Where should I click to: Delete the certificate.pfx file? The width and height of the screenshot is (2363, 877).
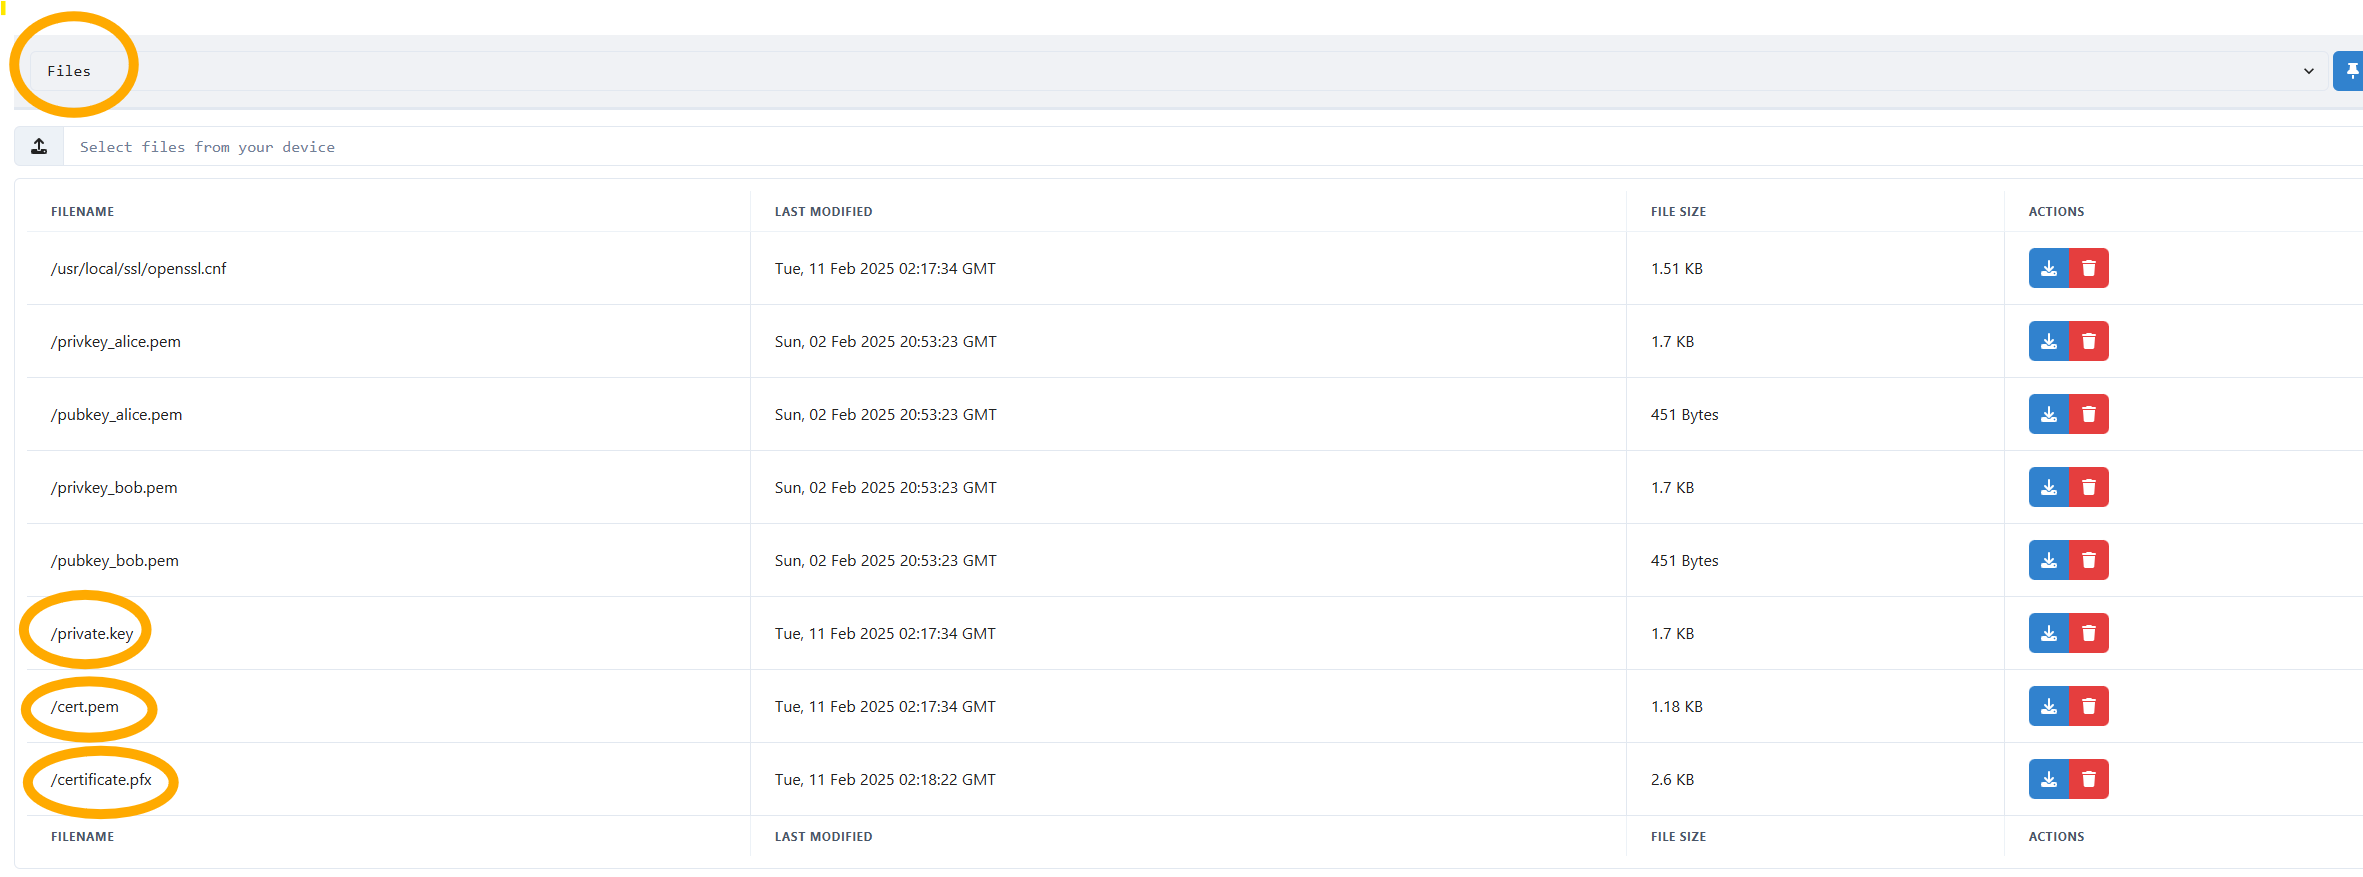[2088, 779]
